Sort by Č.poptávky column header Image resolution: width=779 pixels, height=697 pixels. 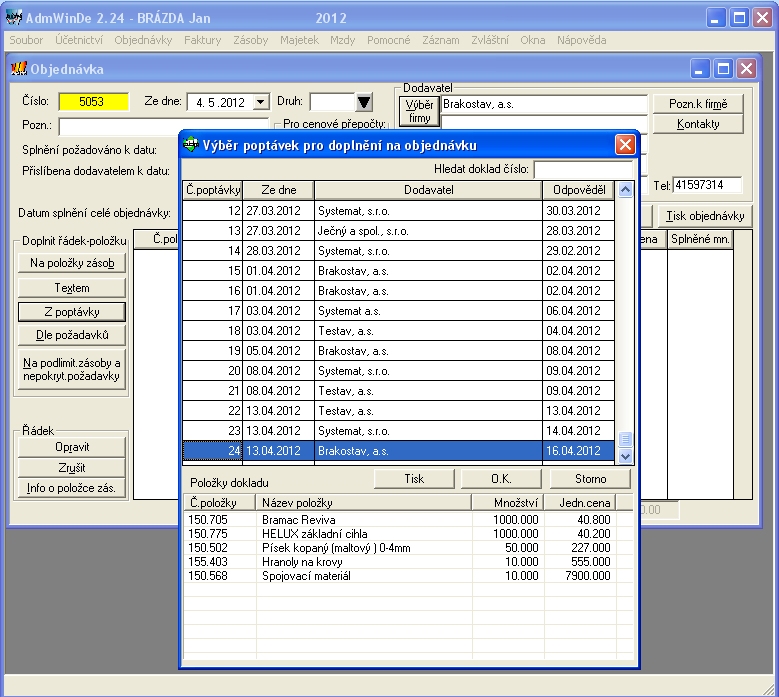coord(213,190)
